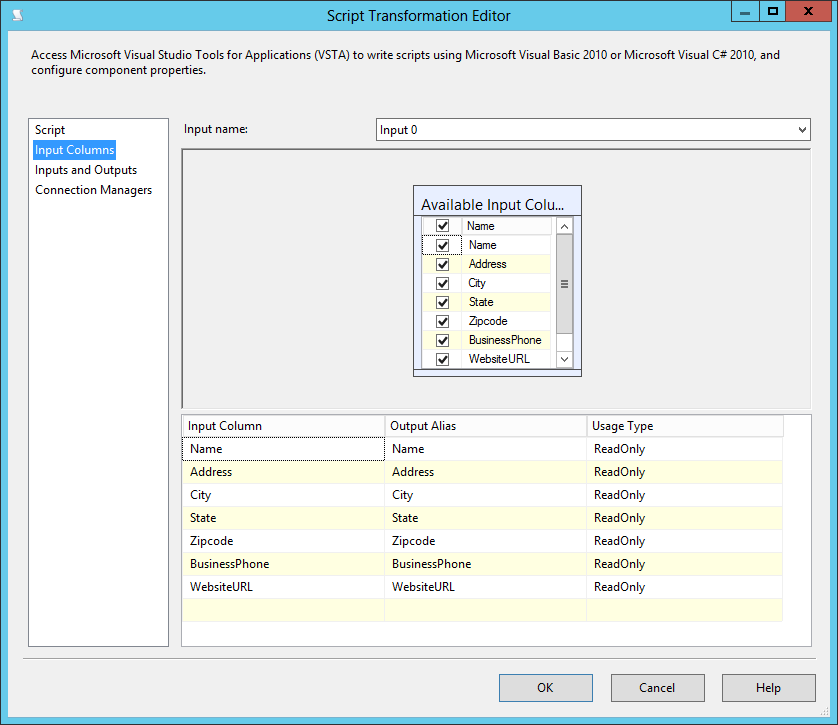Click the Cancel button
Screen dimensions: 838x725
[657, 687]
